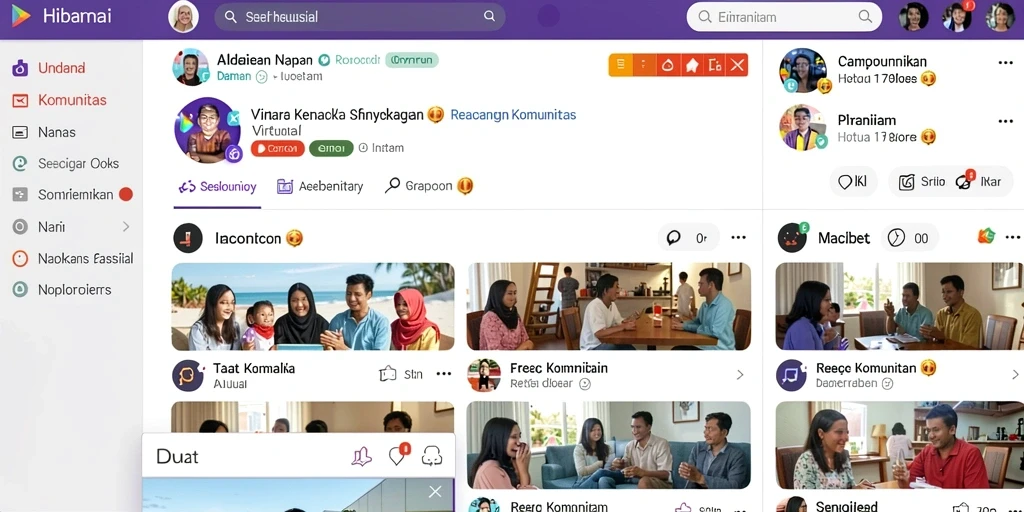Open the third top-right user avatar
The width and height of the screenshot is (1024, 512).
click(x=1000, y=17)
